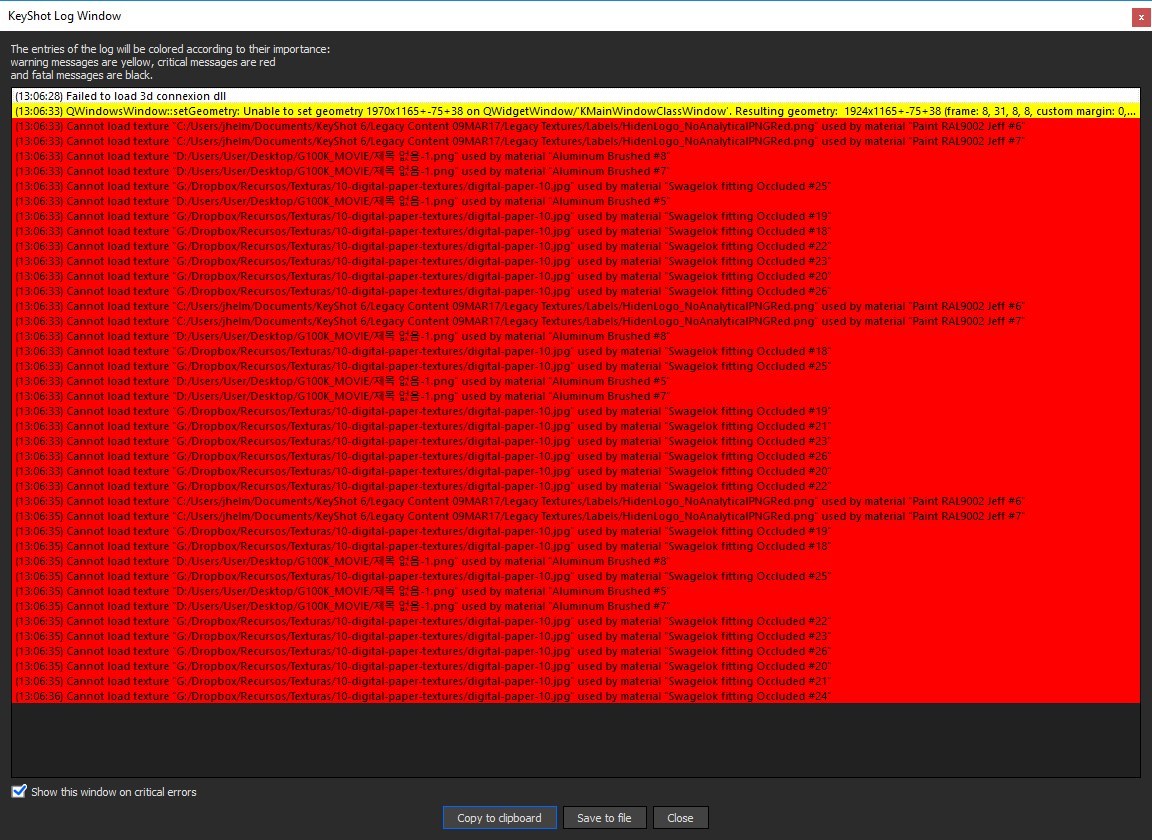The width and height of the screenshot is (1152, 840).
Task: Select 13:06:36 entry for Swagelok fitting Occluded #24
Action: (576, 696)
